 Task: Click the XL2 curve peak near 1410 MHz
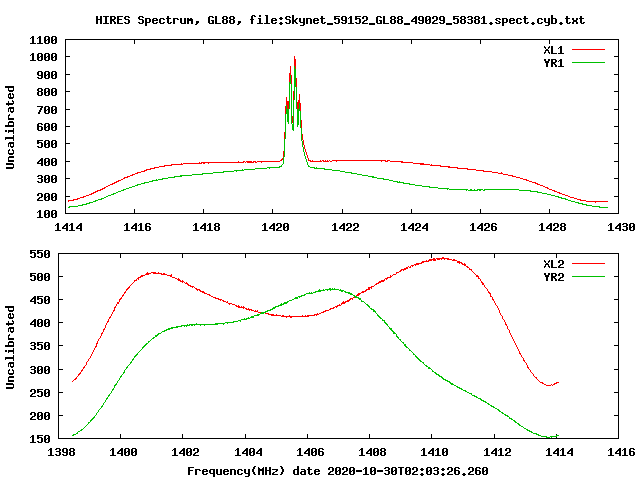[x=443, y=258]
